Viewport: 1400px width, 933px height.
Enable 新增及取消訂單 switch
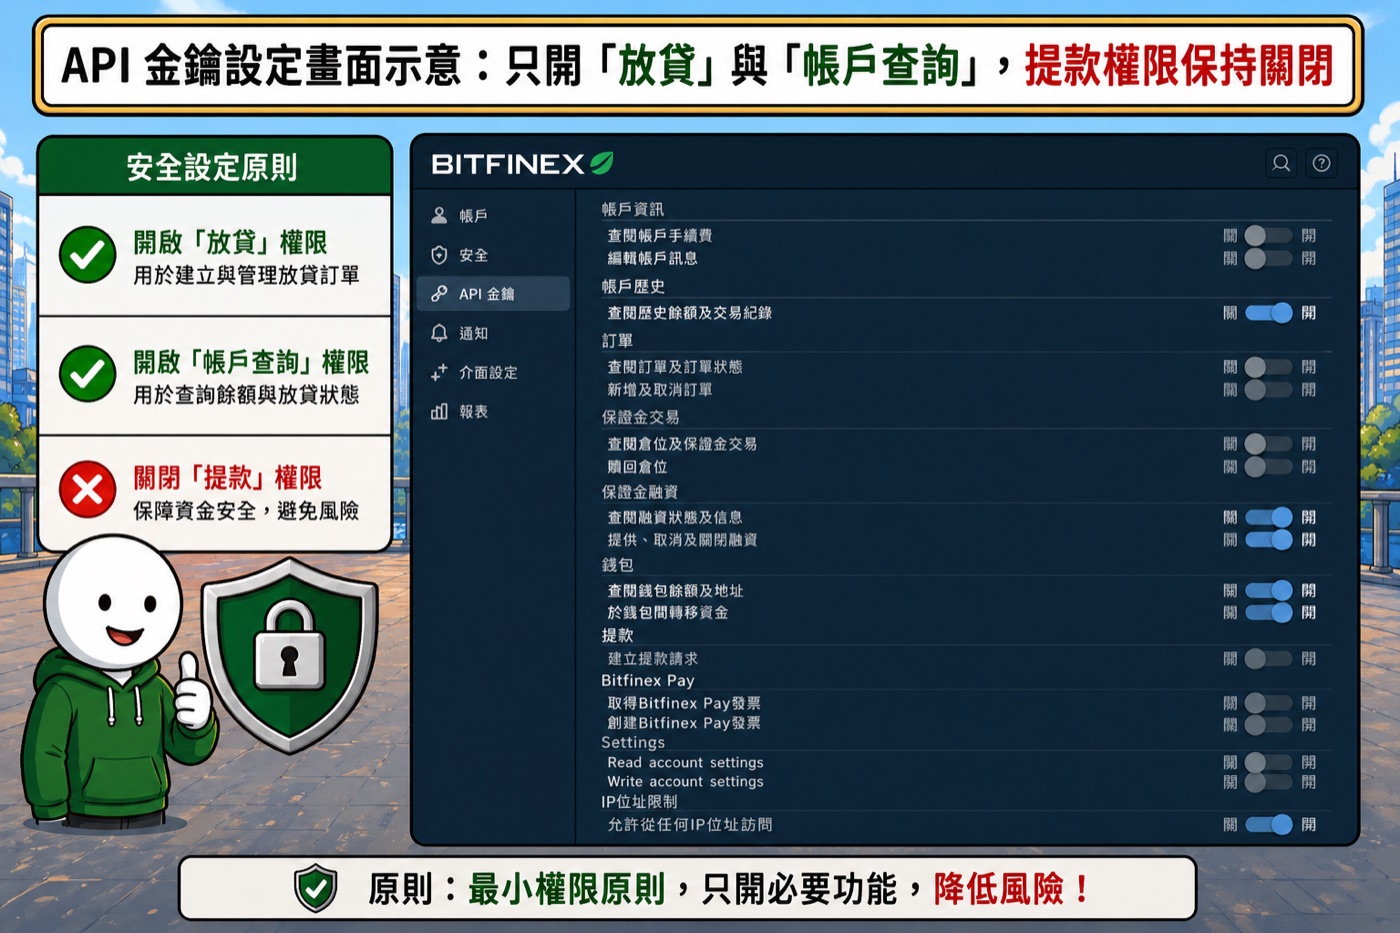tap(1268, 389)
